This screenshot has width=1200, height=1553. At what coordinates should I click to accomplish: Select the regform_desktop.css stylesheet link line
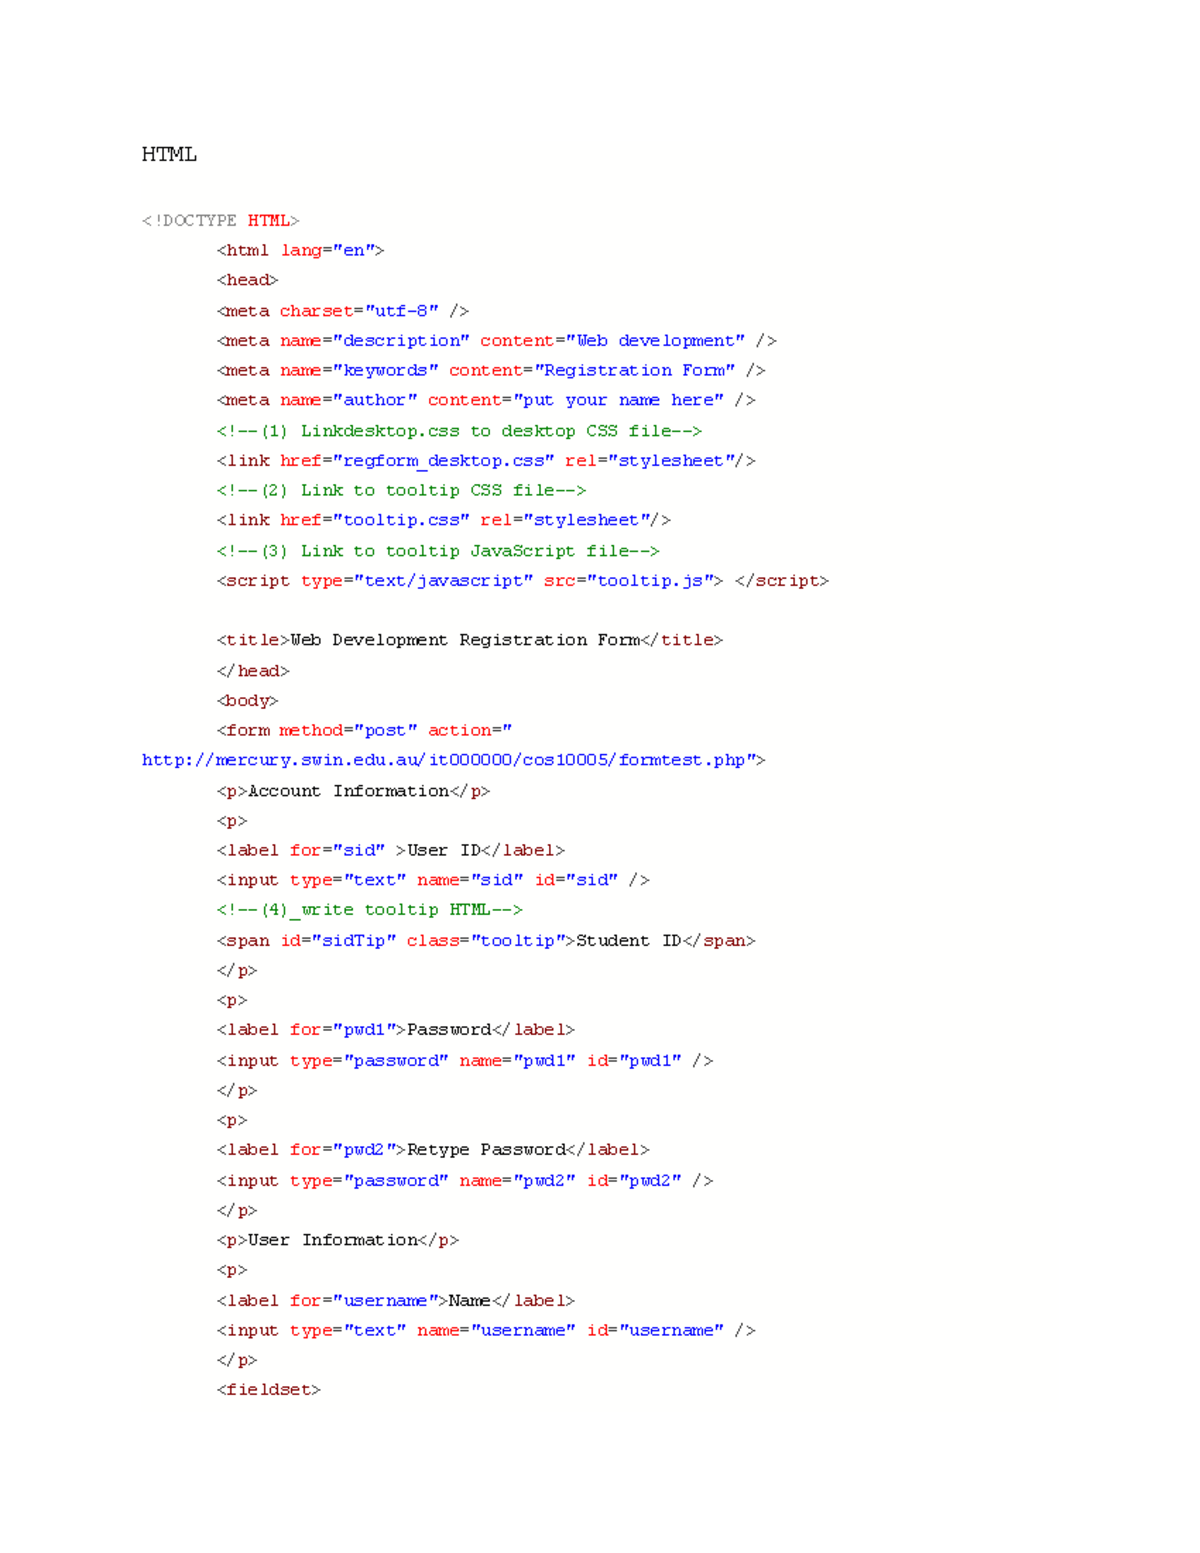[485, 460]
